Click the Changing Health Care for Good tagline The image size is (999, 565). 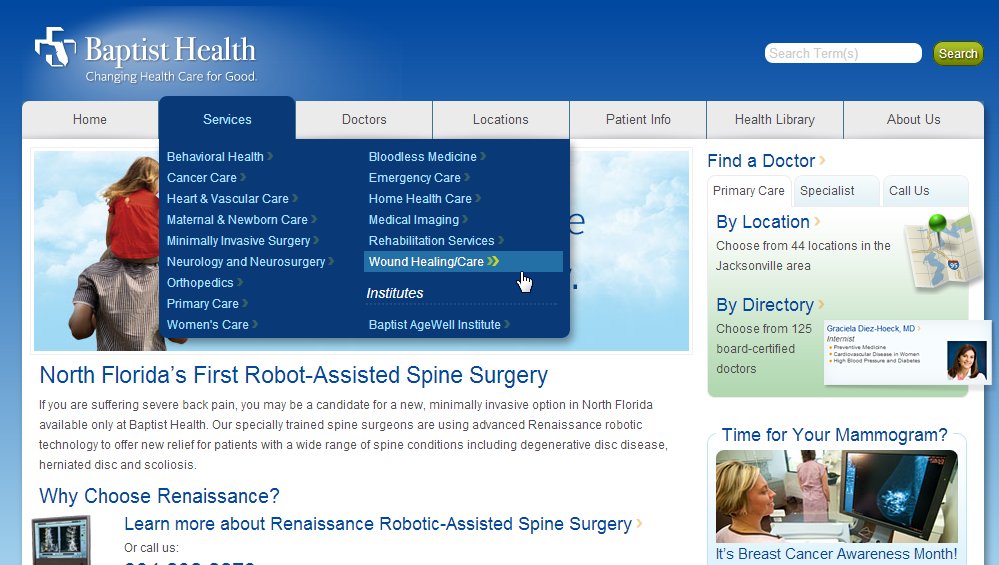click(x=171, y=76)
